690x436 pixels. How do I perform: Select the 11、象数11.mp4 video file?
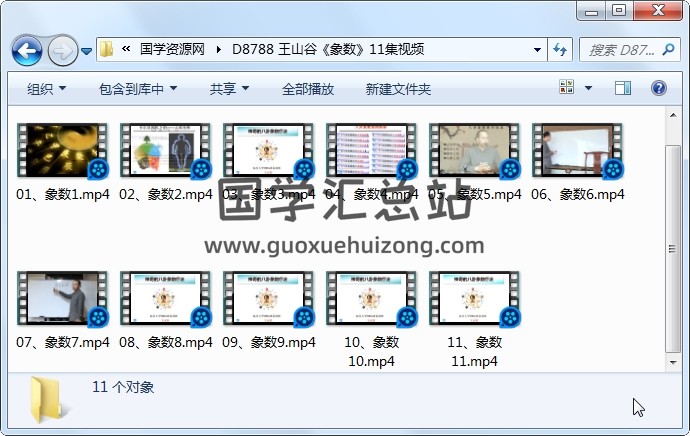[474, 299]
